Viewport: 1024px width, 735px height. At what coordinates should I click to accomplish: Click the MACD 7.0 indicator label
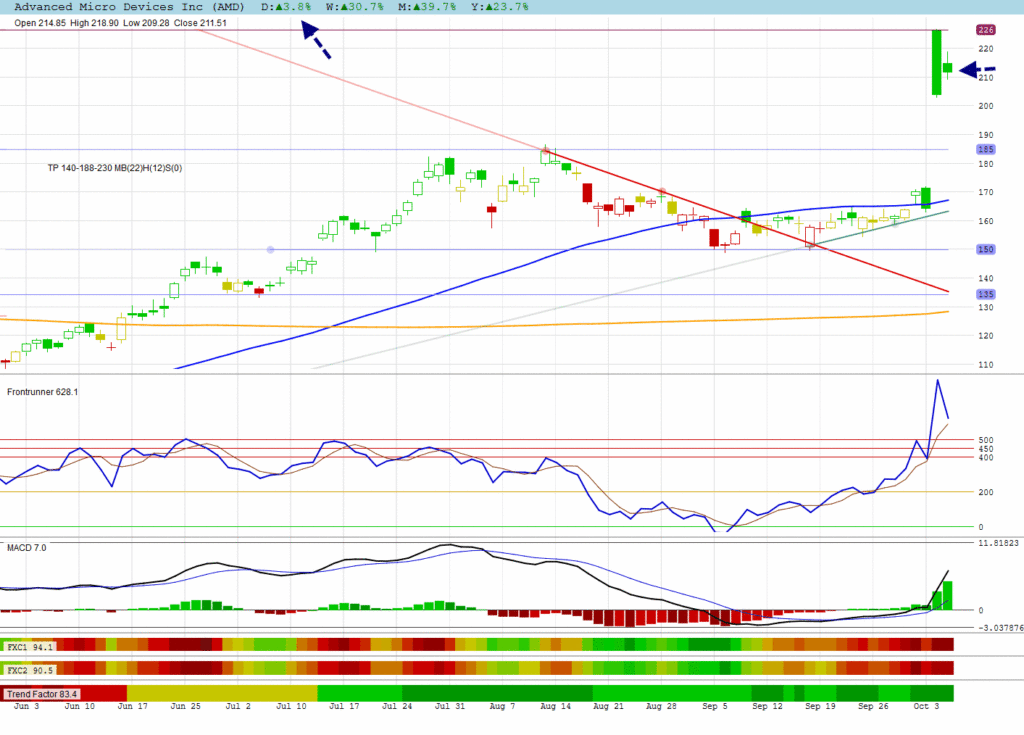(27, 548)
